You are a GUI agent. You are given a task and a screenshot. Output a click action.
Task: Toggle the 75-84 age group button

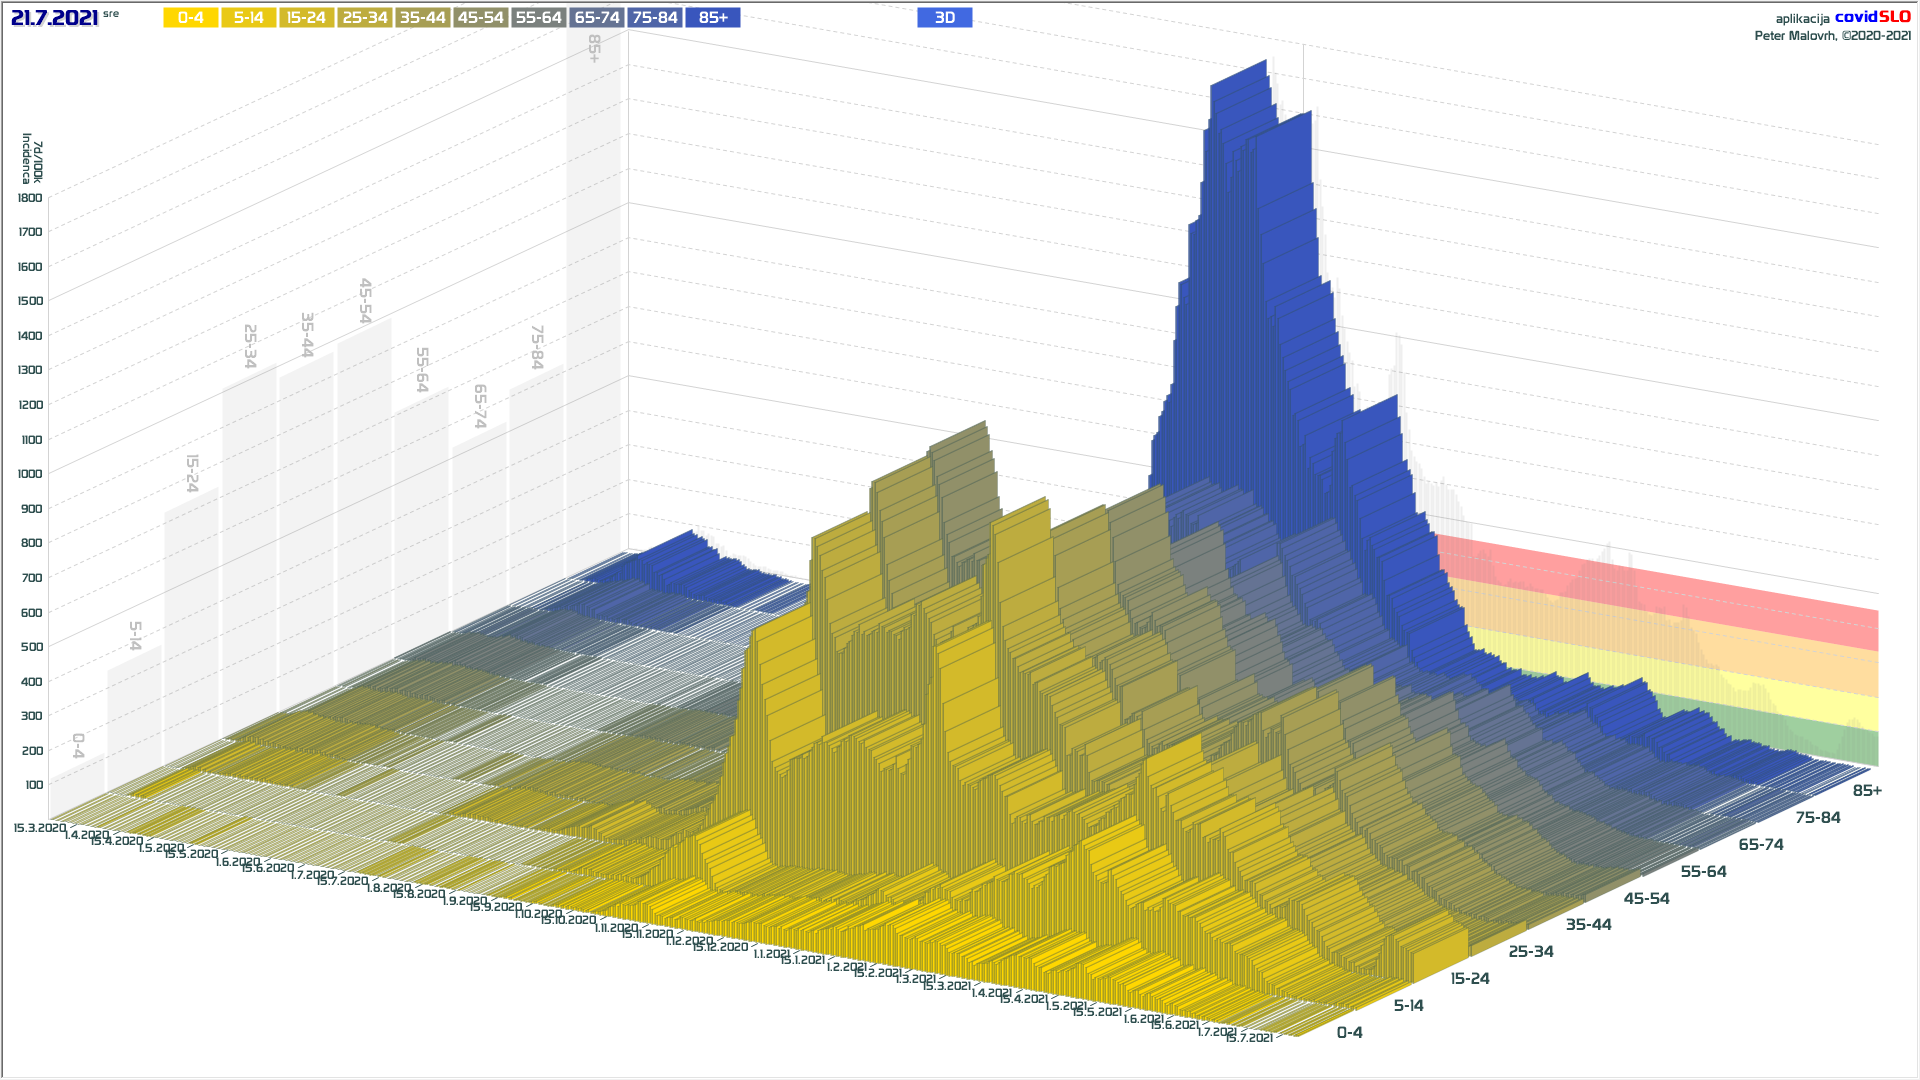pos(655,18)
